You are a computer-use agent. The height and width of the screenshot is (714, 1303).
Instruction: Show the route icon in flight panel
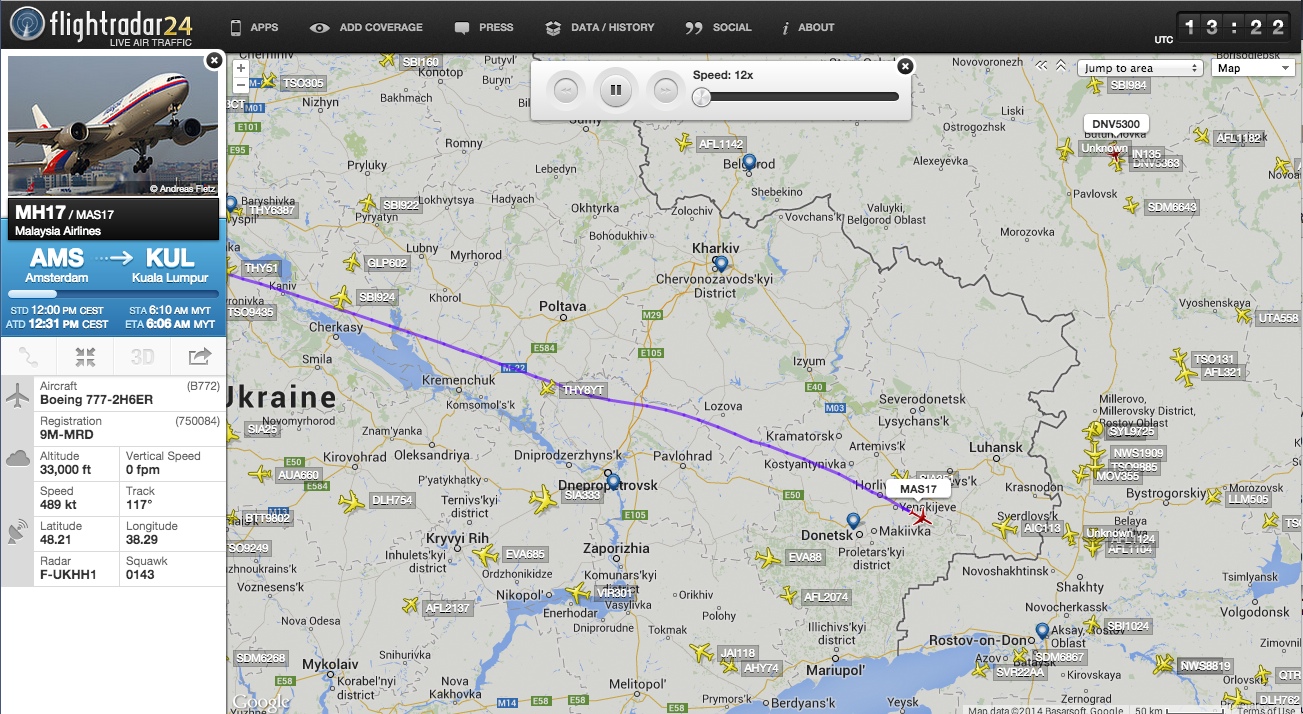pos(29,356)
